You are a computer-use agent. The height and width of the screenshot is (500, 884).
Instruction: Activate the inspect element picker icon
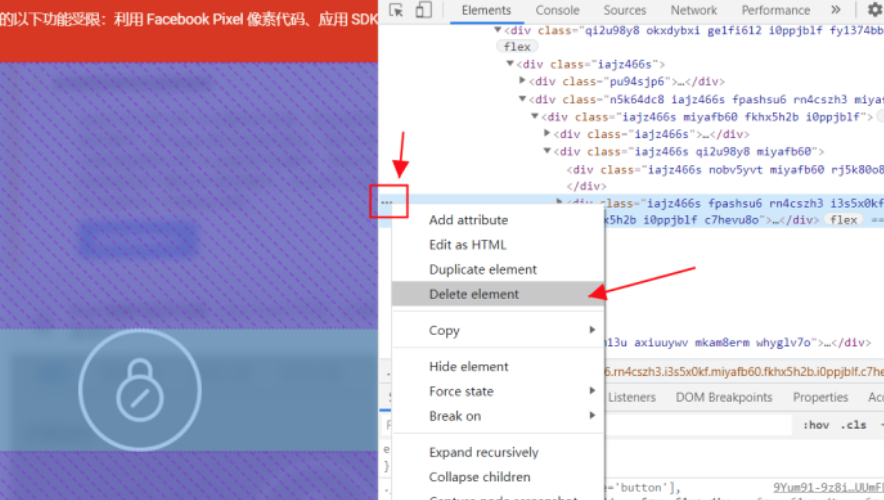tap(396, 10)
